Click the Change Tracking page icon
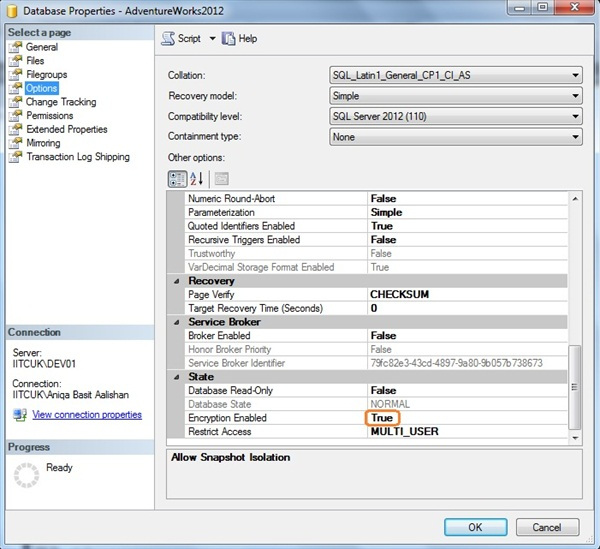This screenshot has height=549, width=600. pos(15,102)
